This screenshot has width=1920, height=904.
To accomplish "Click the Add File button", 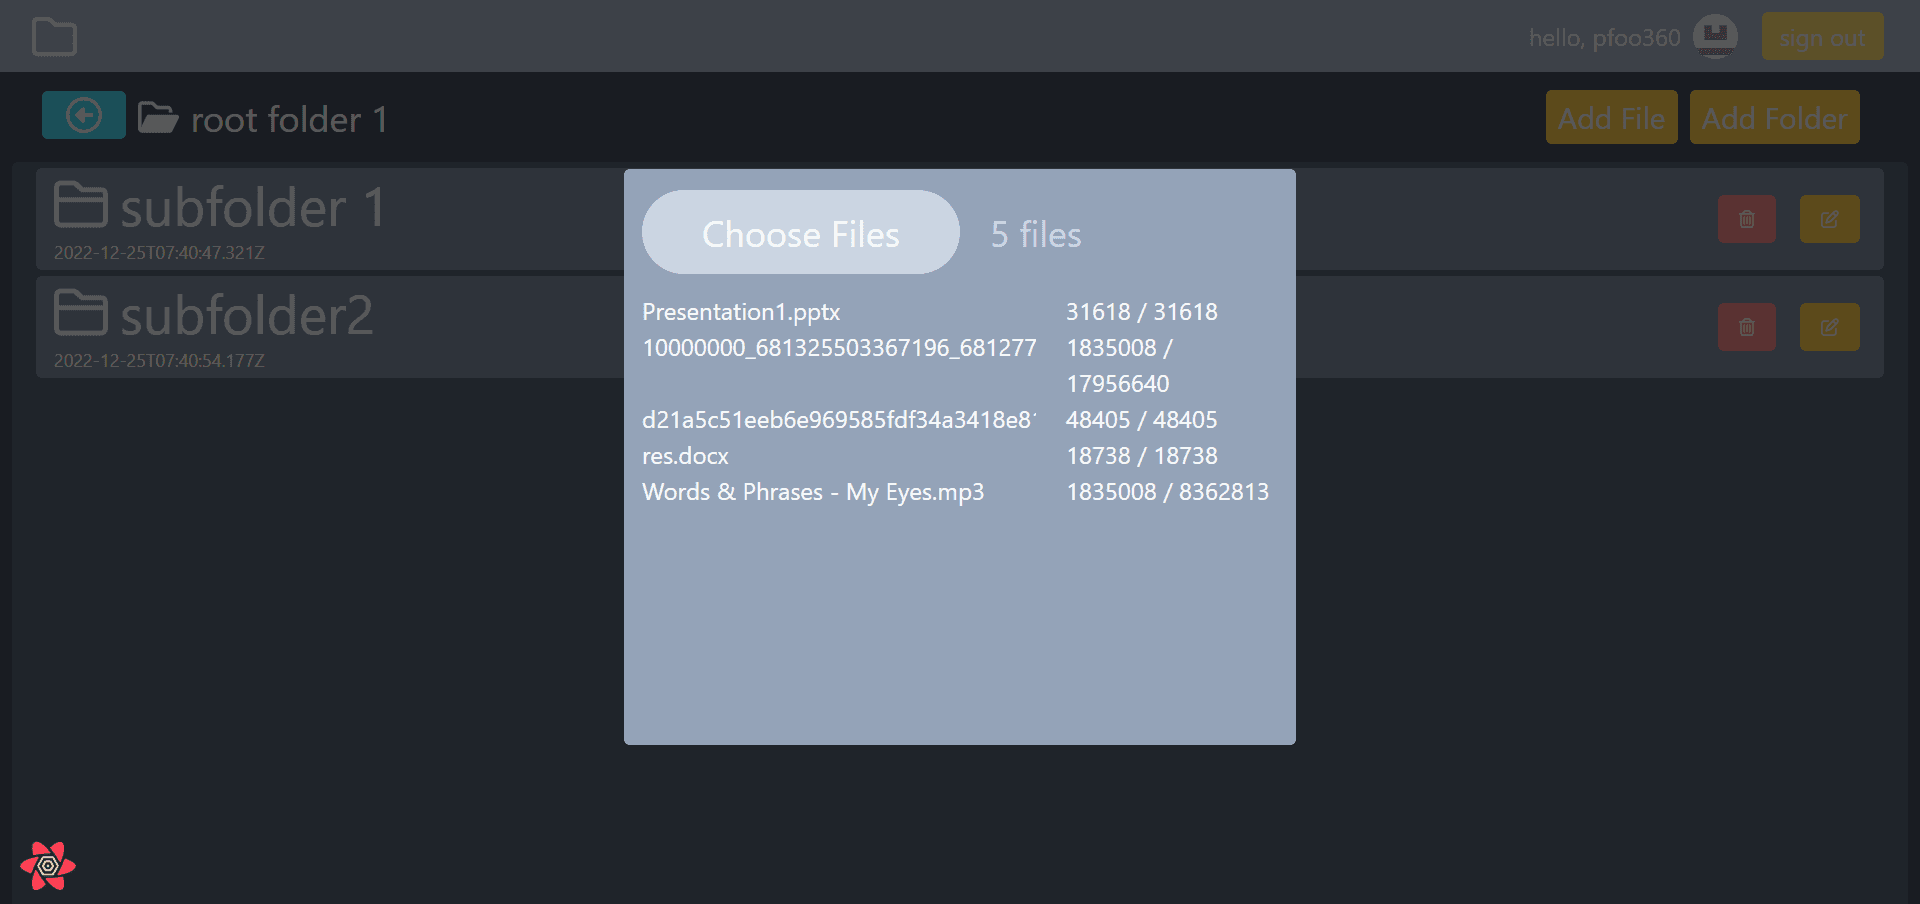I will [1611, 117].
